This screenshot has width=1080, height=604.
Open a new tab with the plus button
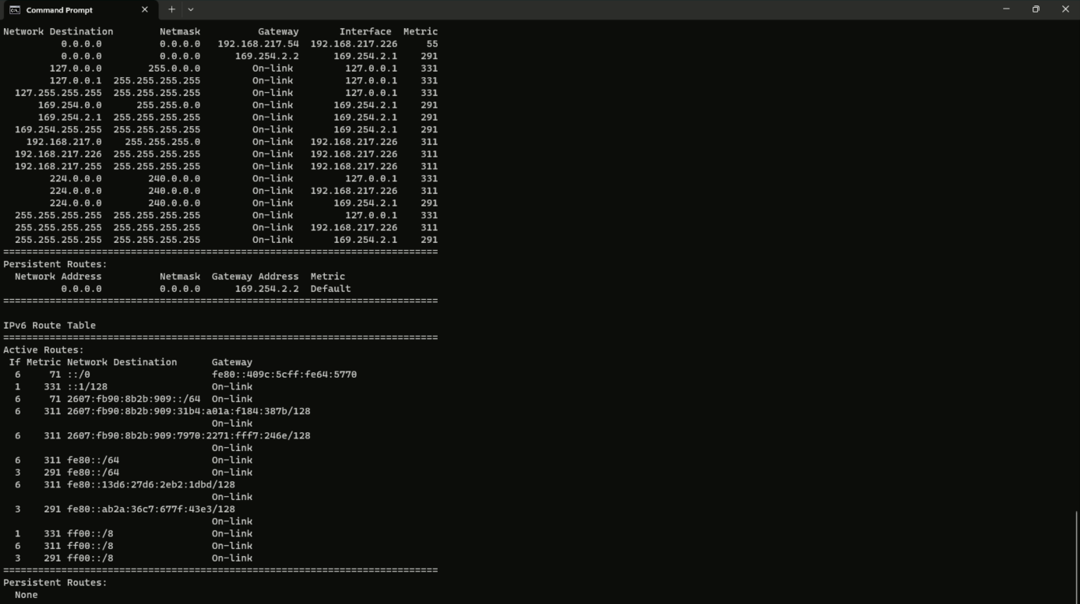pos(171,10)
